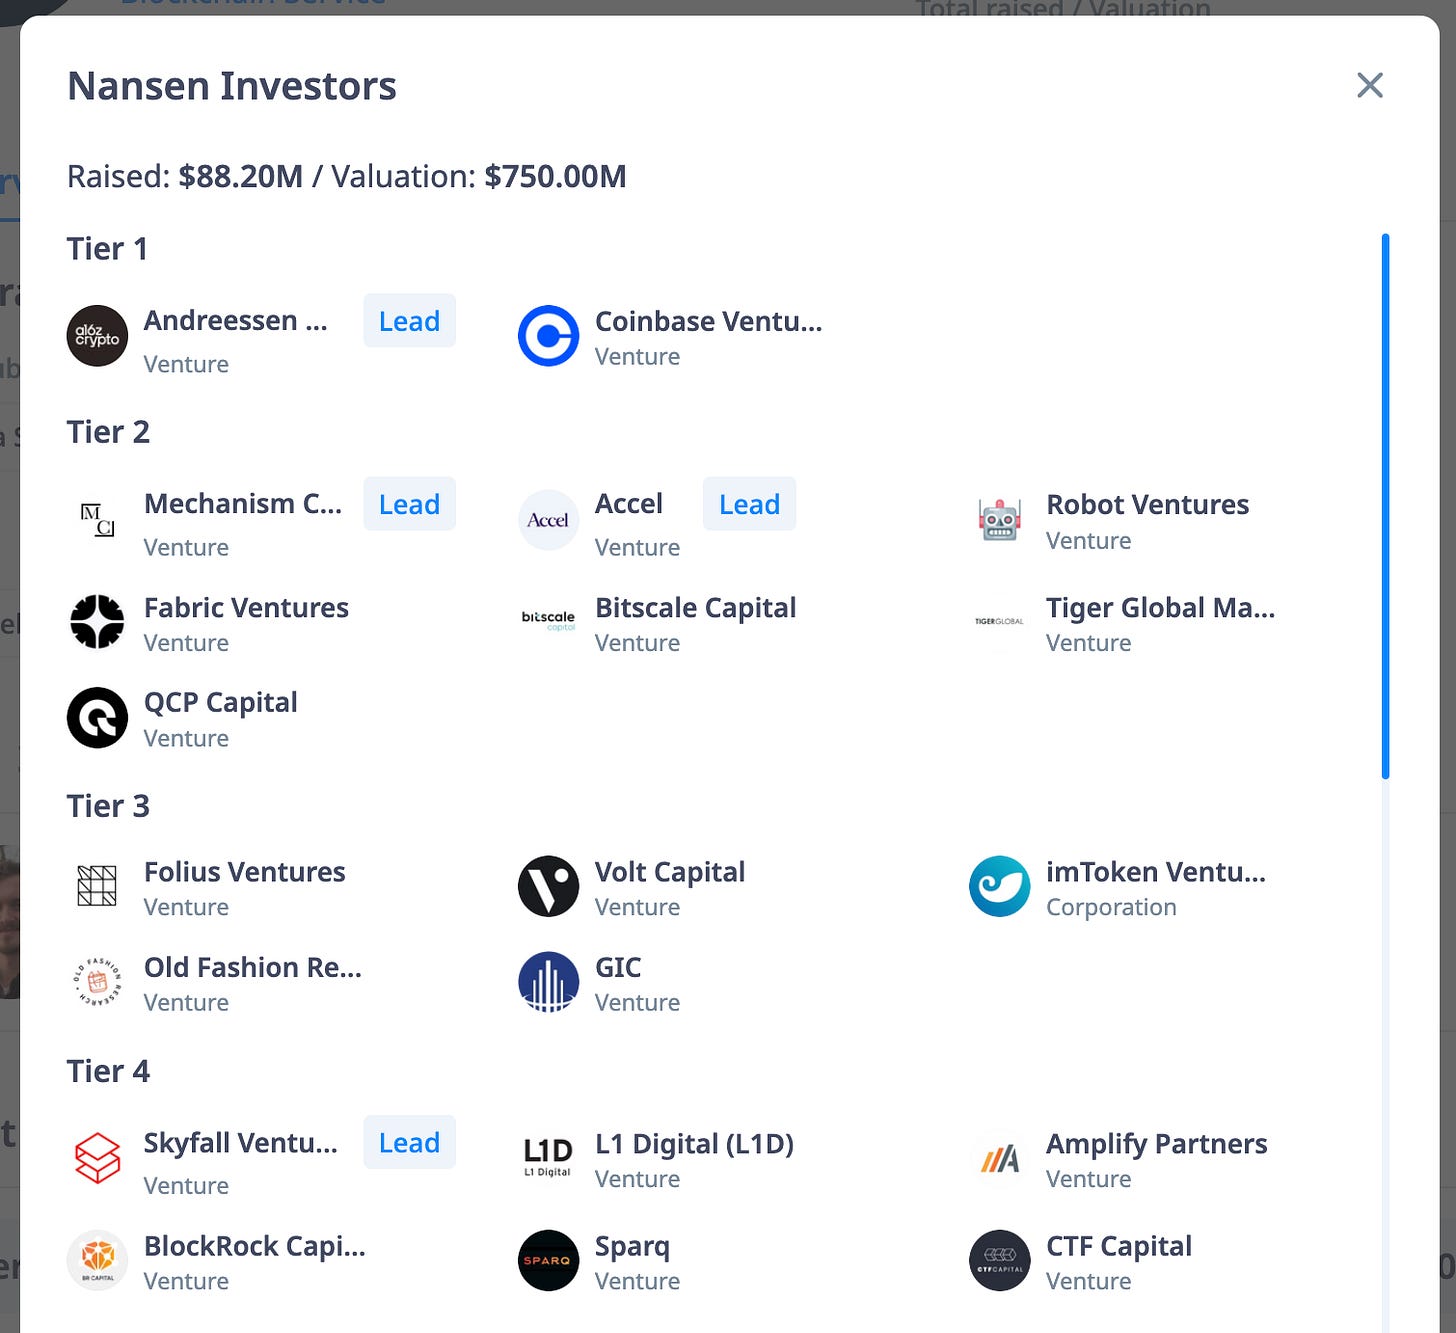This screenshot has width=1456, height=1333.
Task: Click the QCP Capital logo icon
Action: (x=97, y=717)
